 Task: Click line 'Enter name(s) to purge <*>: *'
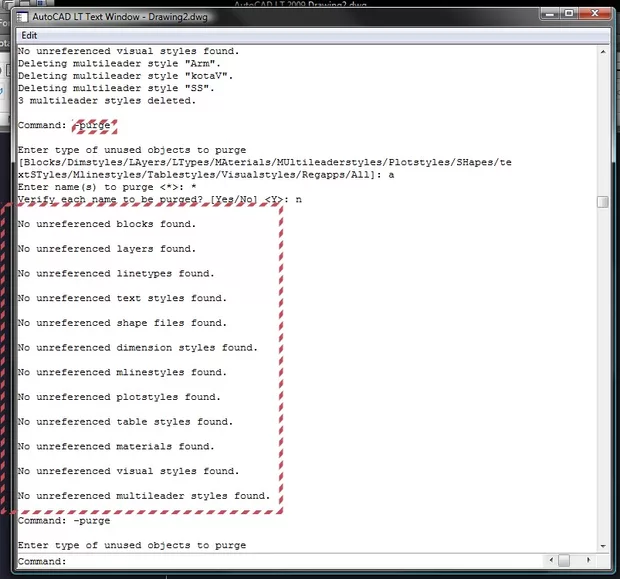[107, 187]
